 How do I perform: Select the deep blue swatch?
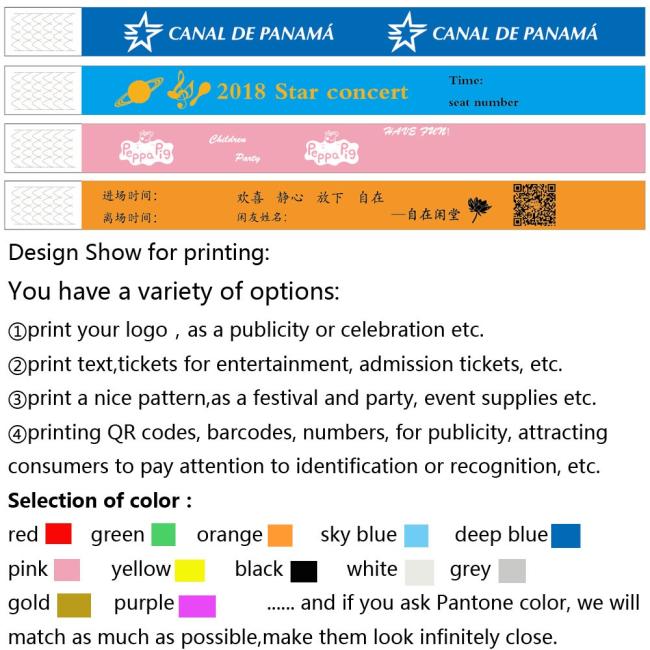click(565, 536)
